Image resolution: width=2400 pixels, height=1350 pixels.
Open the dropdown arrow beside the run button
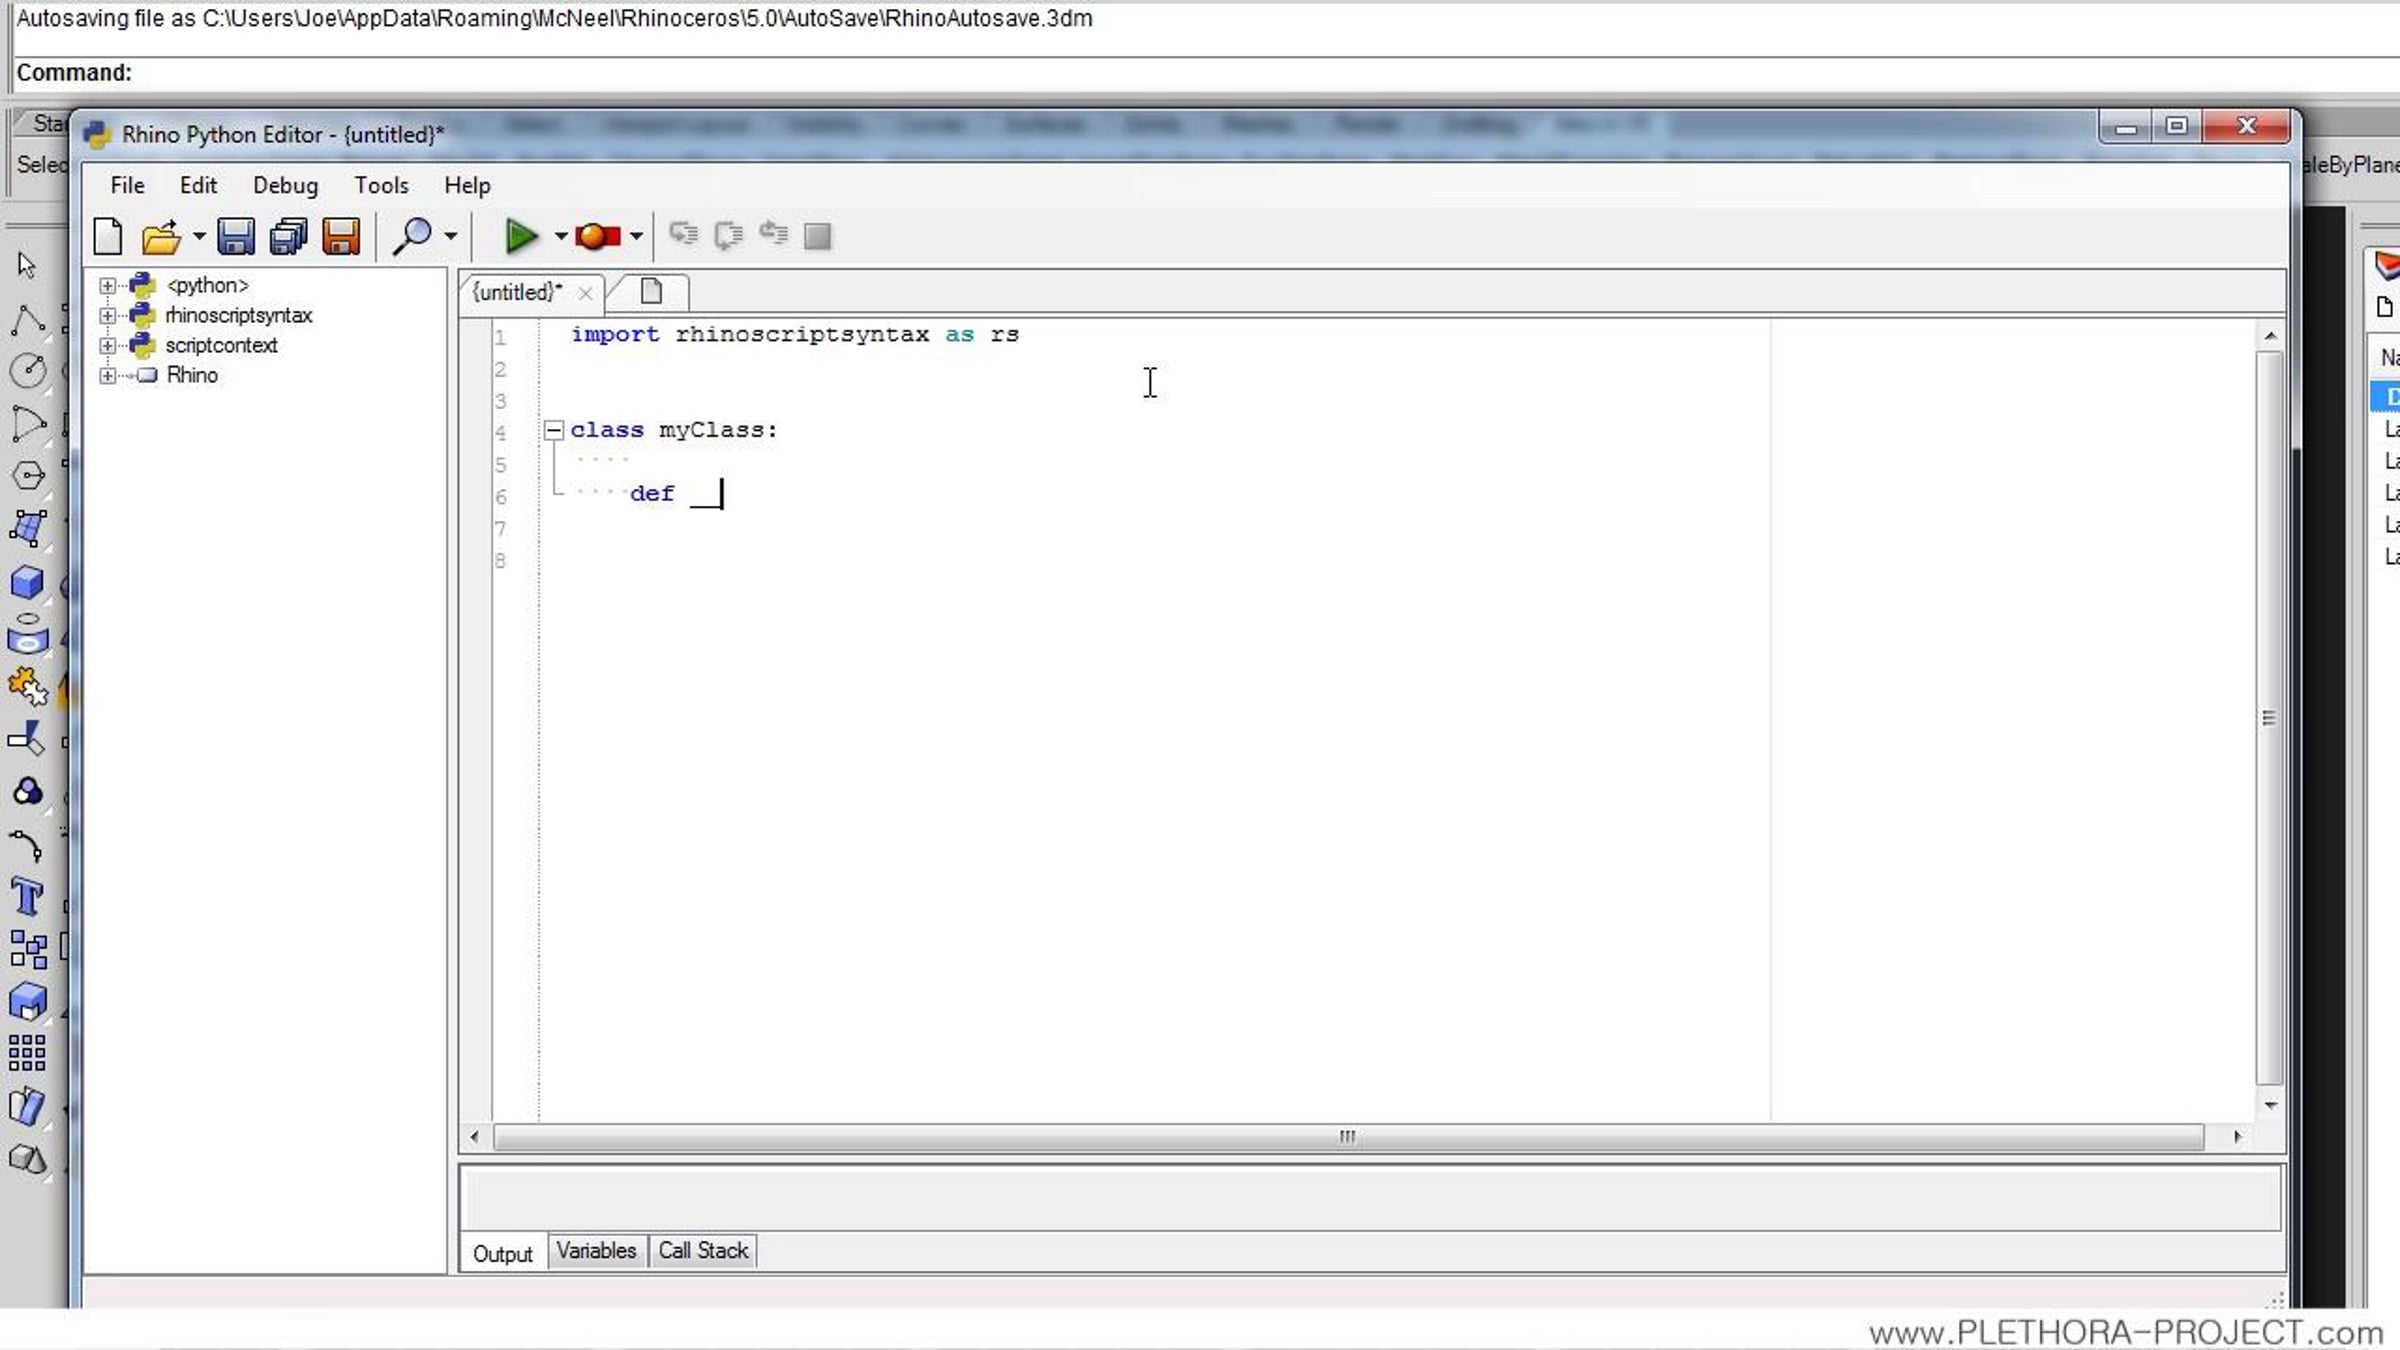point(560,237)
